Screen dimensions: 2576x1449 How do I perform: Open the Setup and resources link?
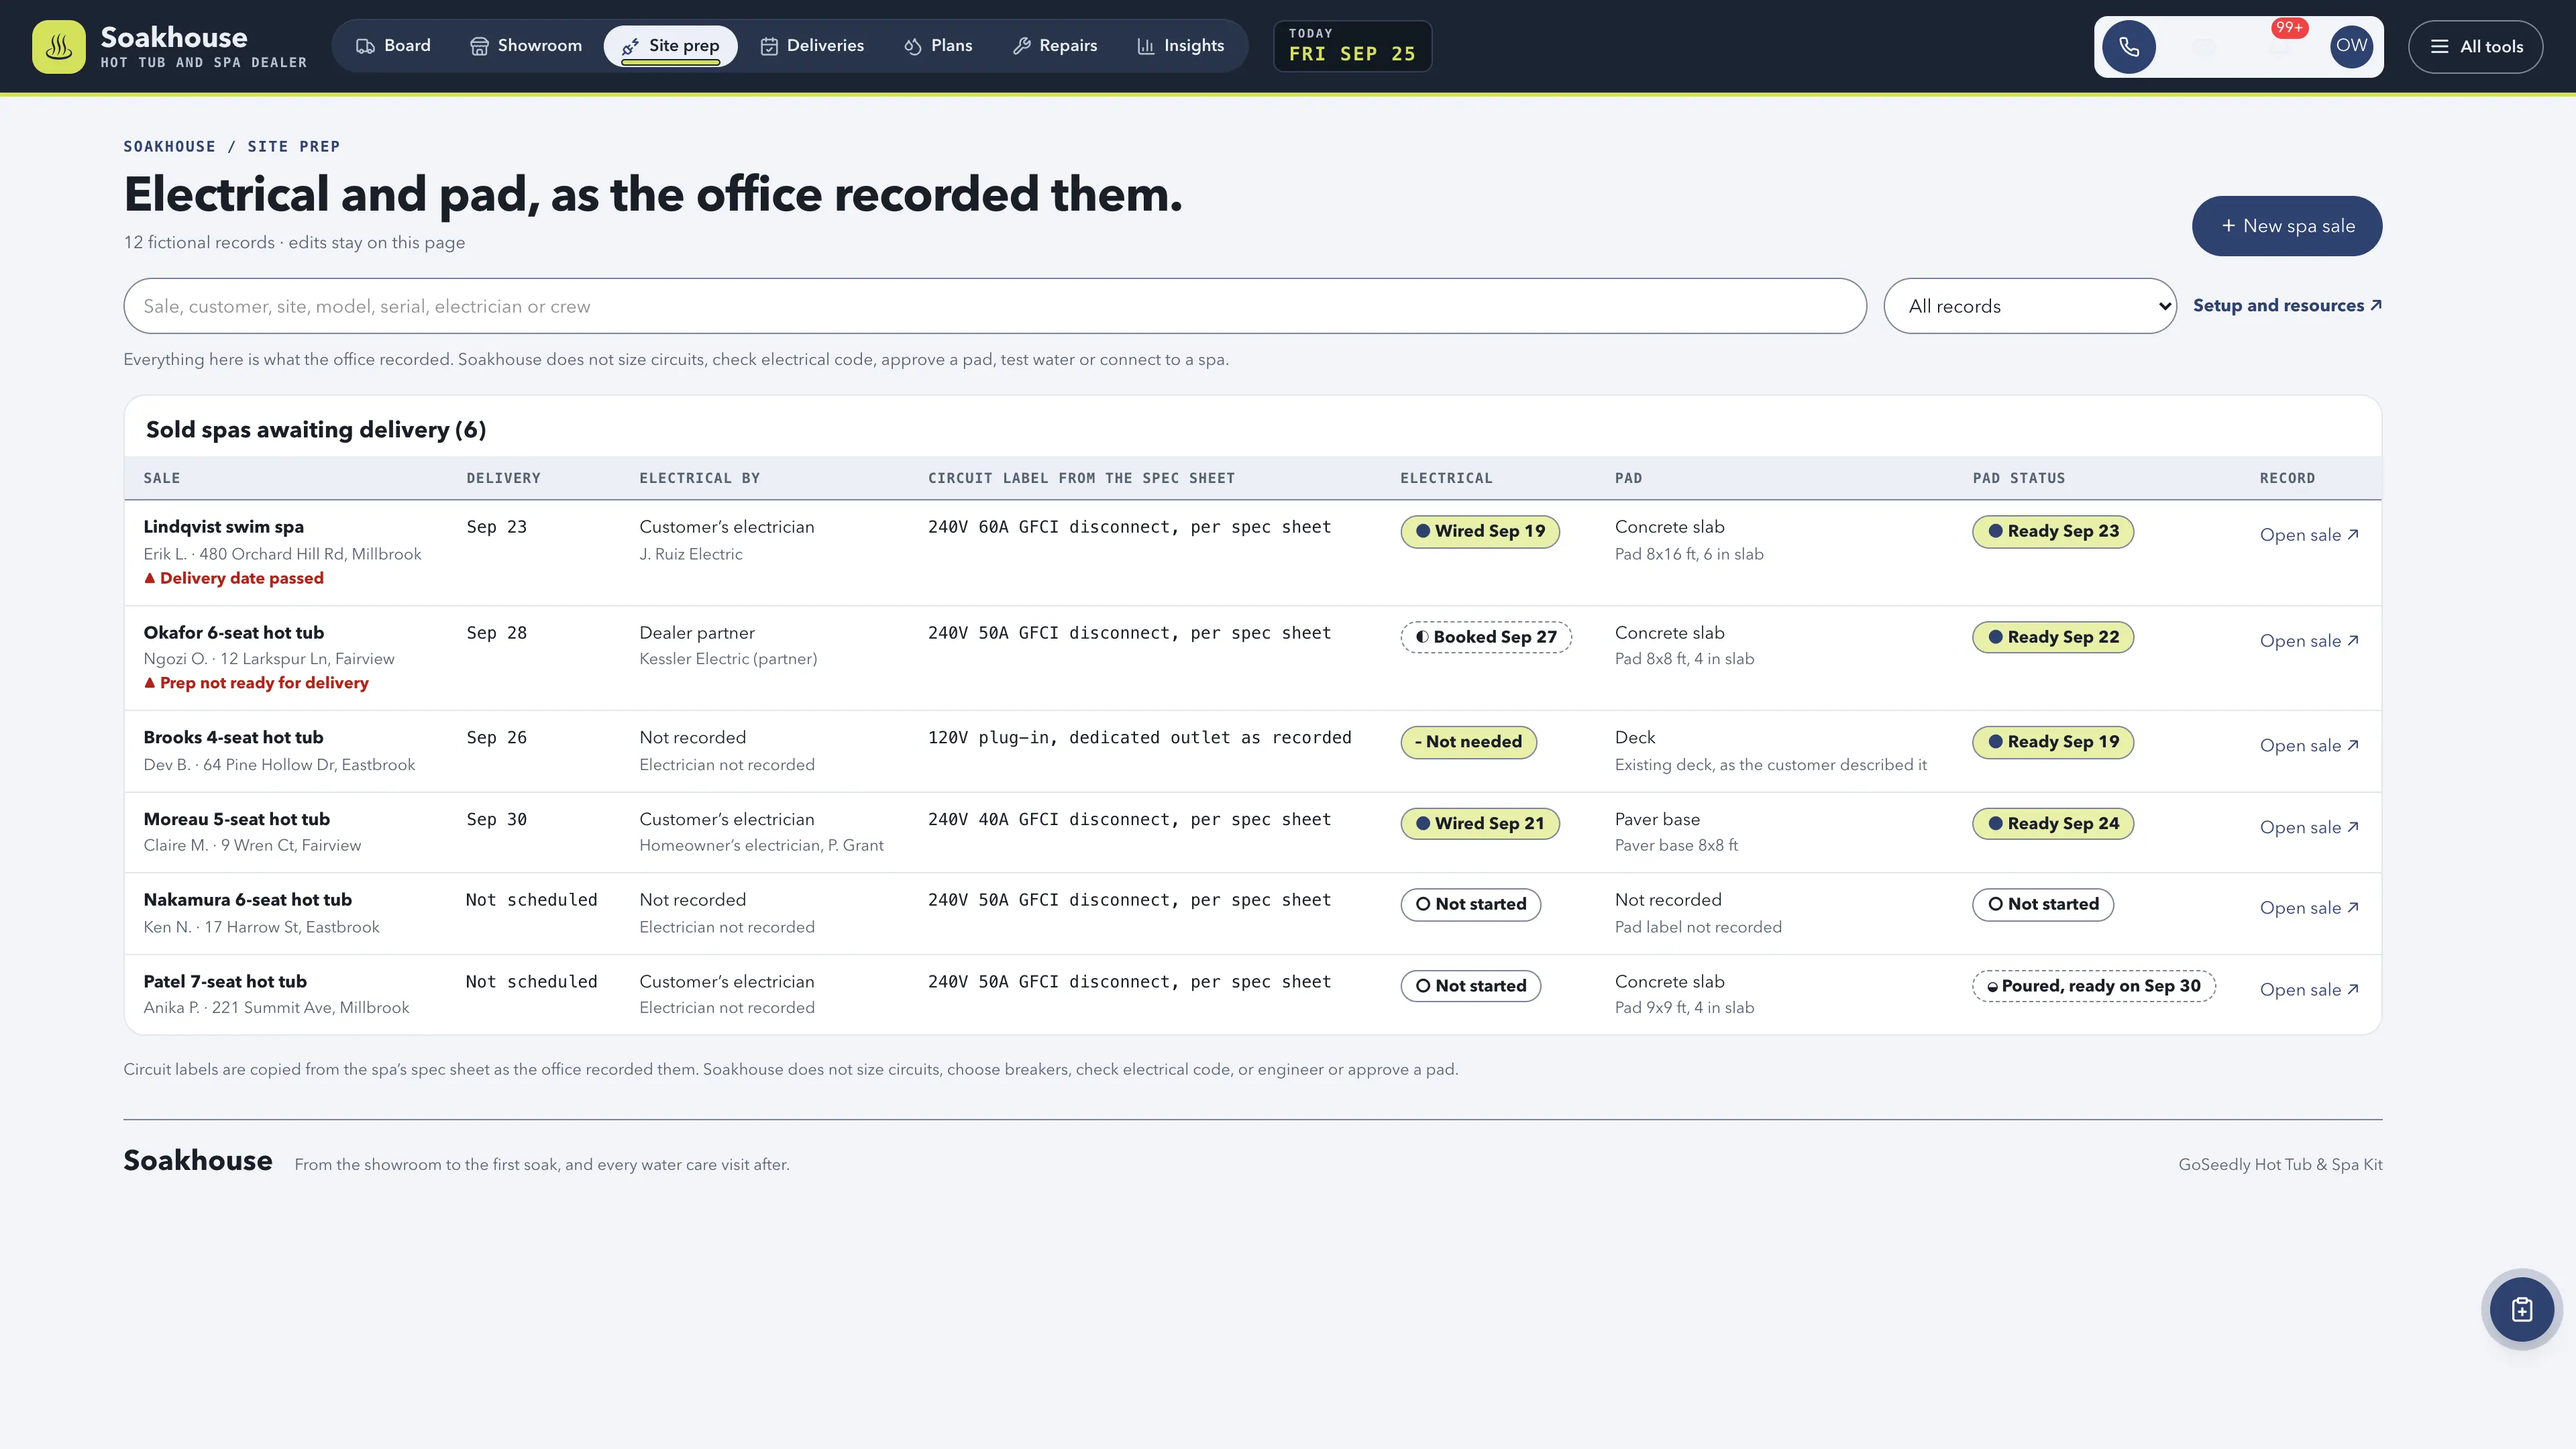click(2287, 306)
